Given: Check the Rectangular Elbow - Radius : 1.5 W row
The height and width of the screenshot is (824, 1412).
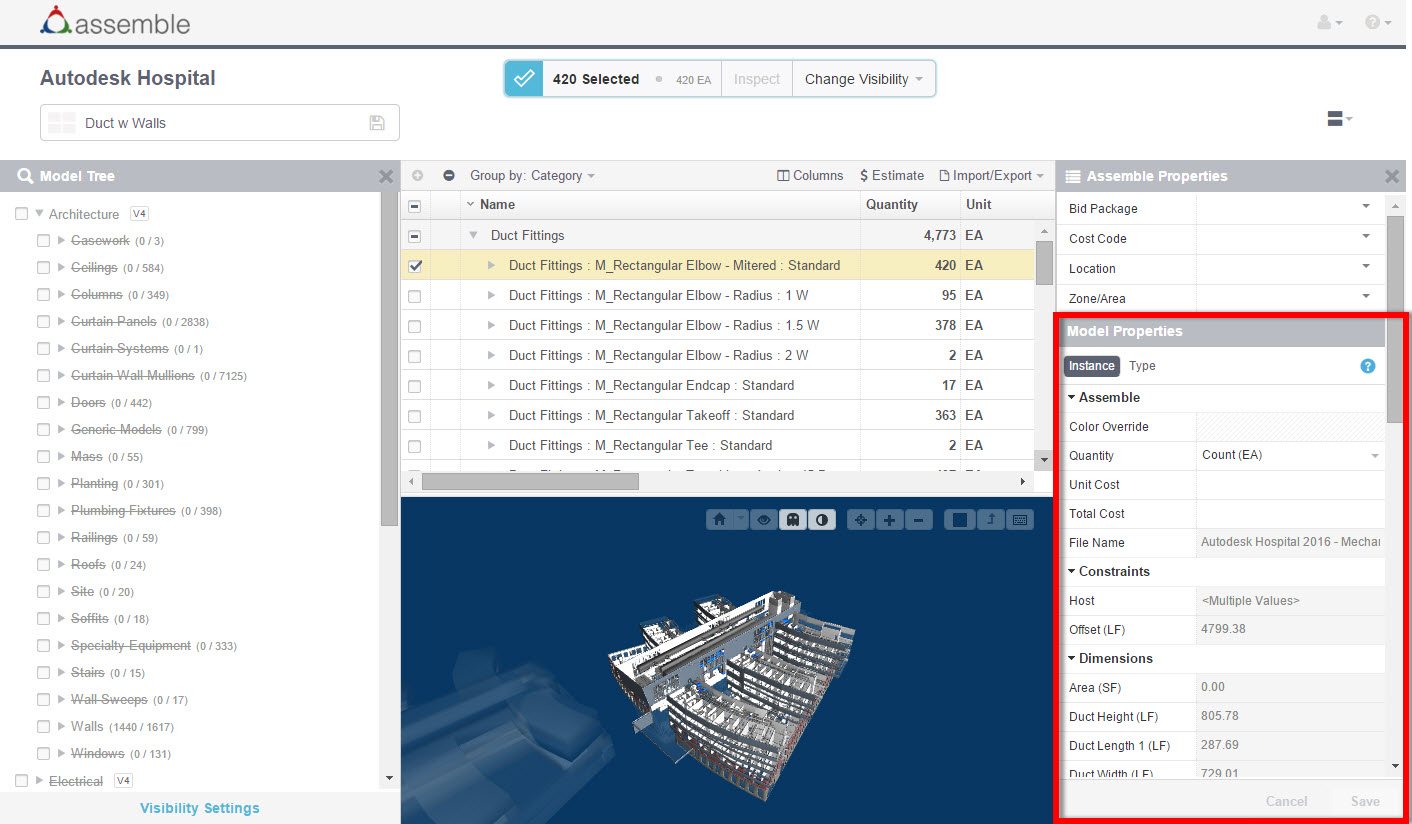Looking at the screenshot, I should 415,326.
